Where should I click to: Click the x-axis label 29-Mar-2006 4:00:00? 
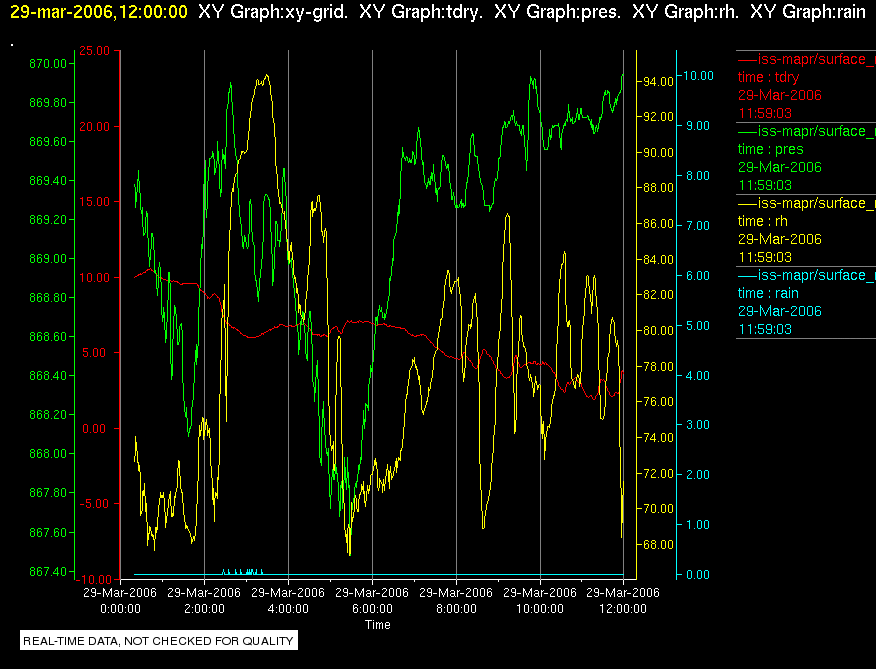[x=288, y=600]
